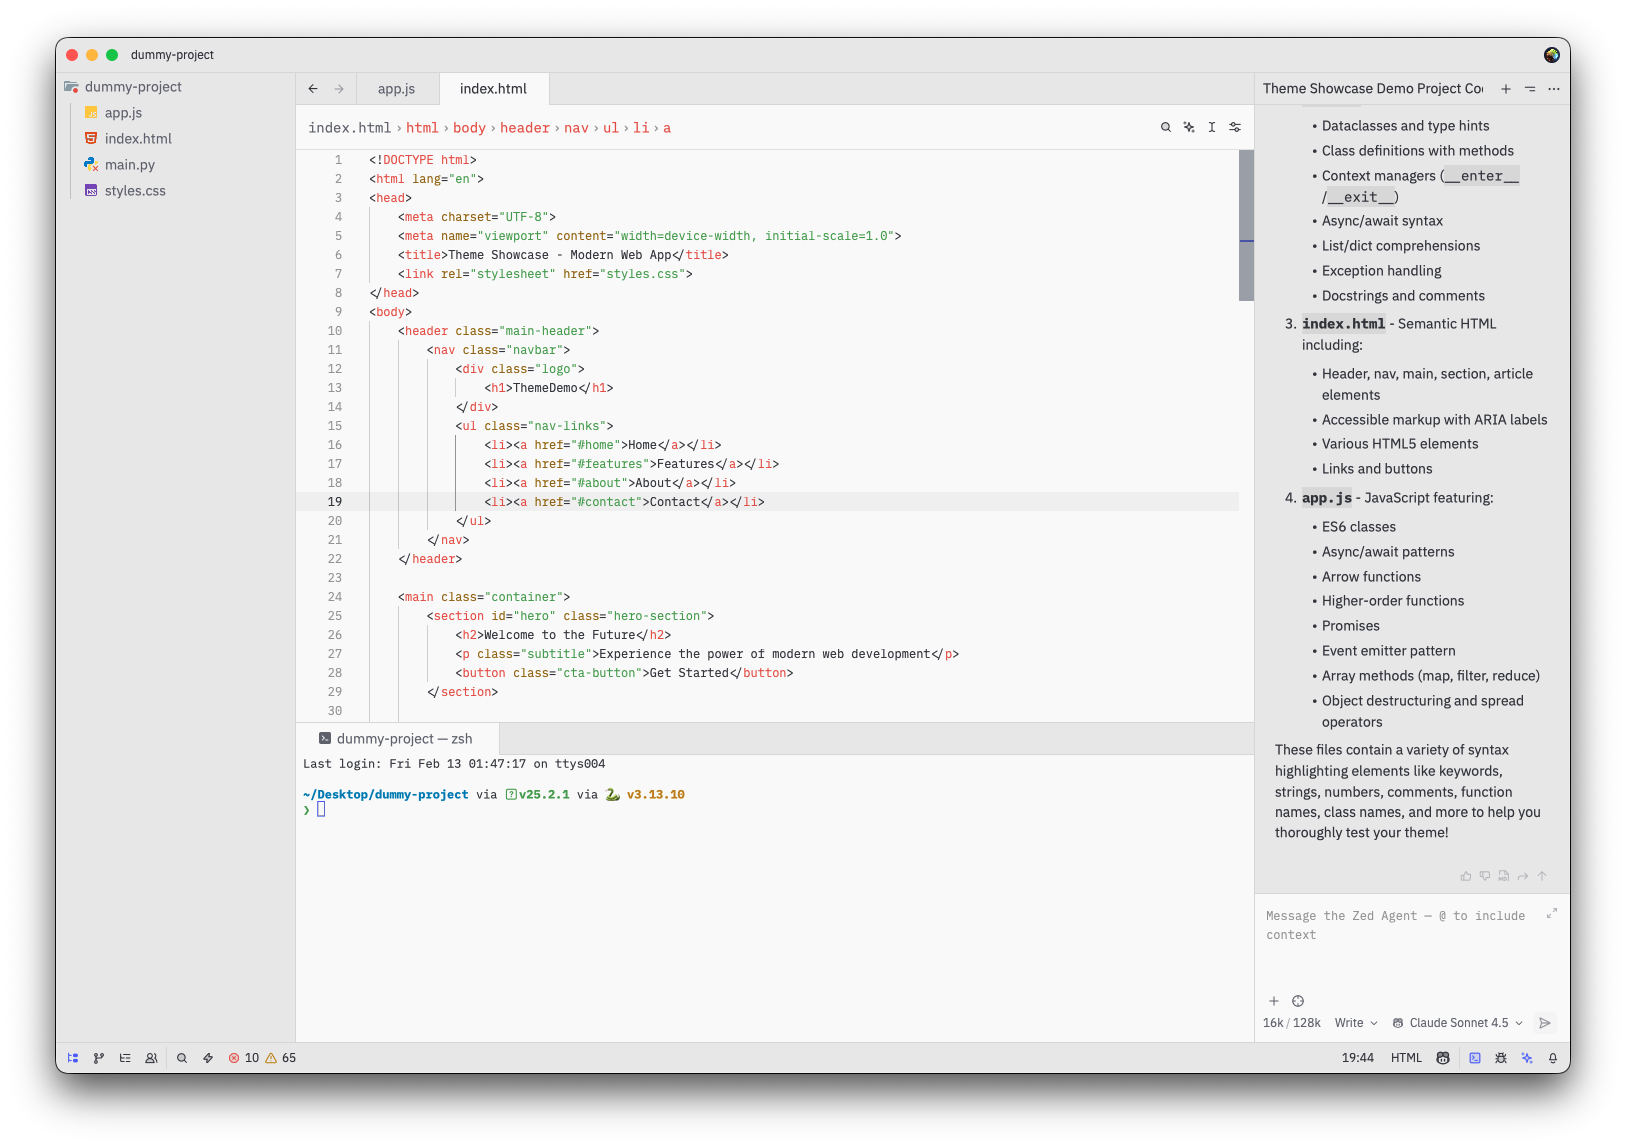Open styles.css from the project tree
The width and height of the screenshot is (1626, 1147).
[135, 191]
